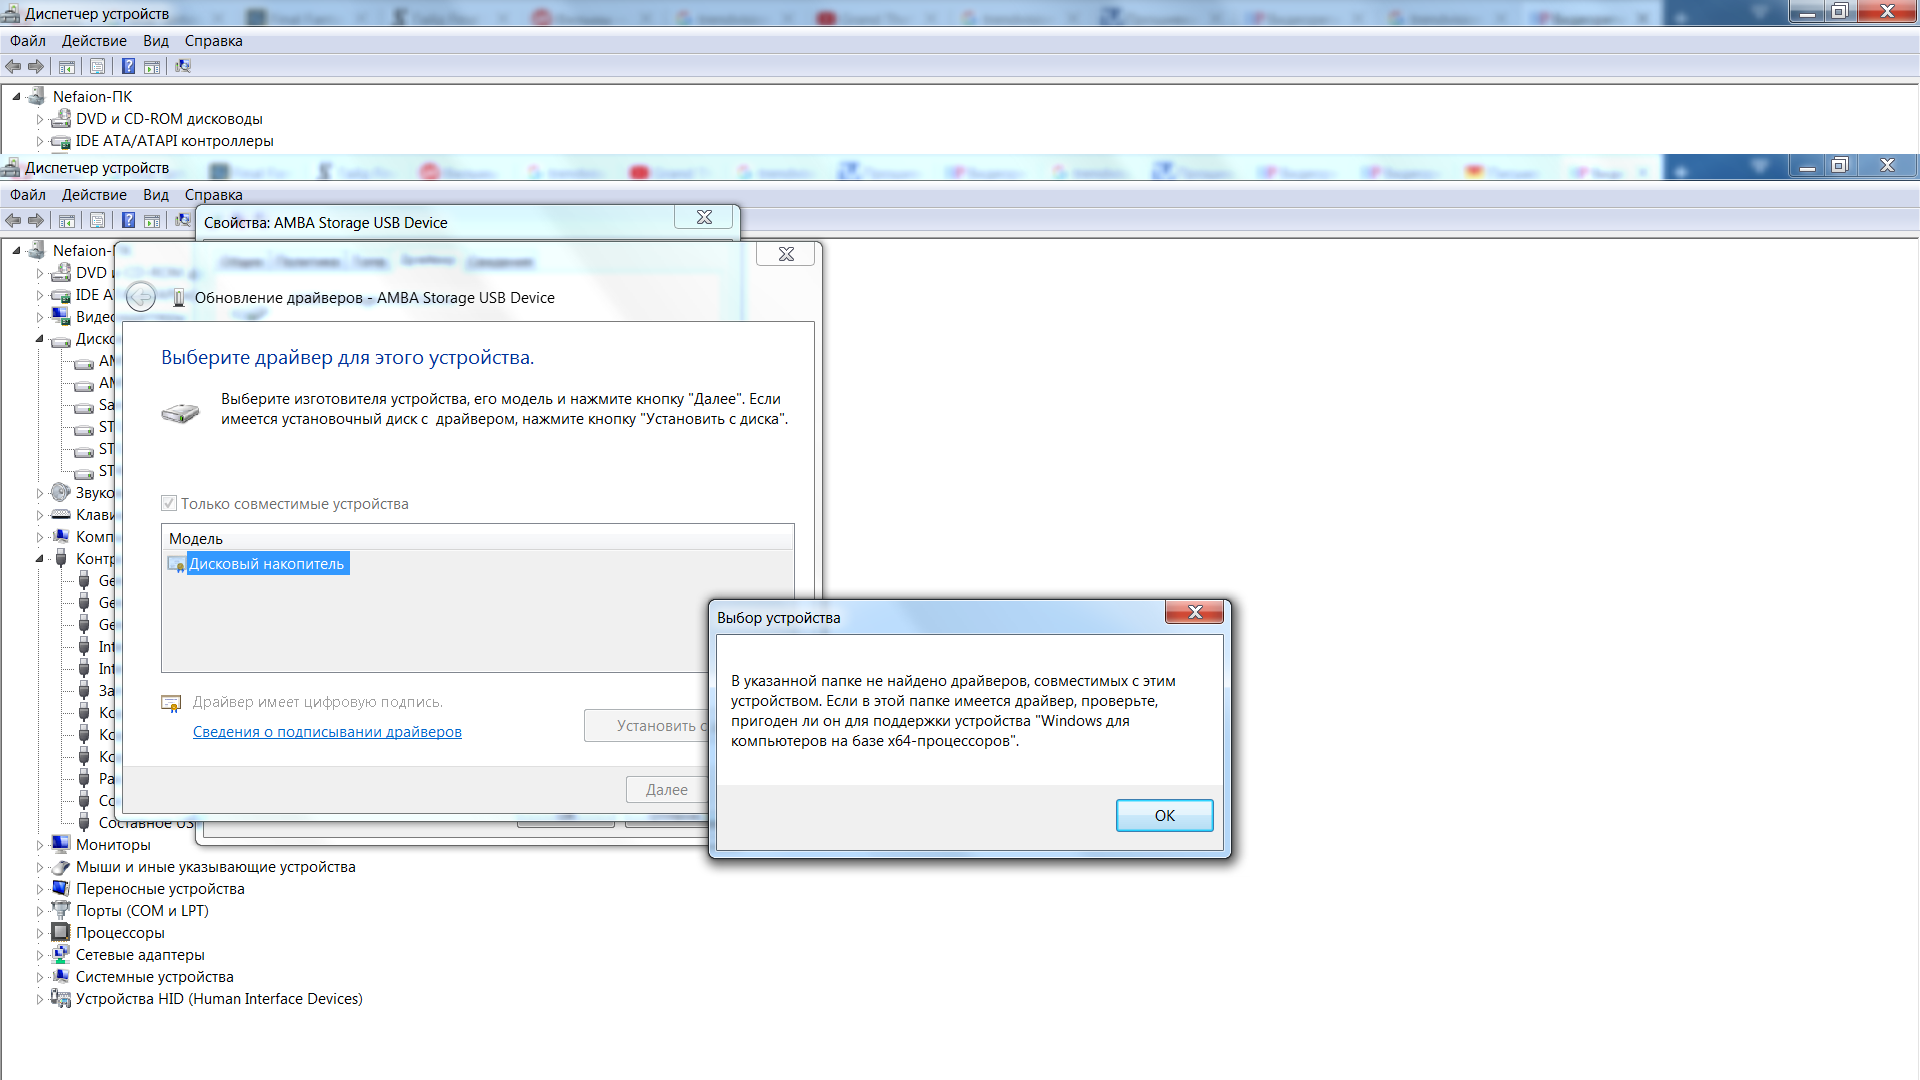Click the blue Help icon in topmost toolbar
Image resolution: width=1920 pixels, height=1080 pixels.
[x=128, y=66]
